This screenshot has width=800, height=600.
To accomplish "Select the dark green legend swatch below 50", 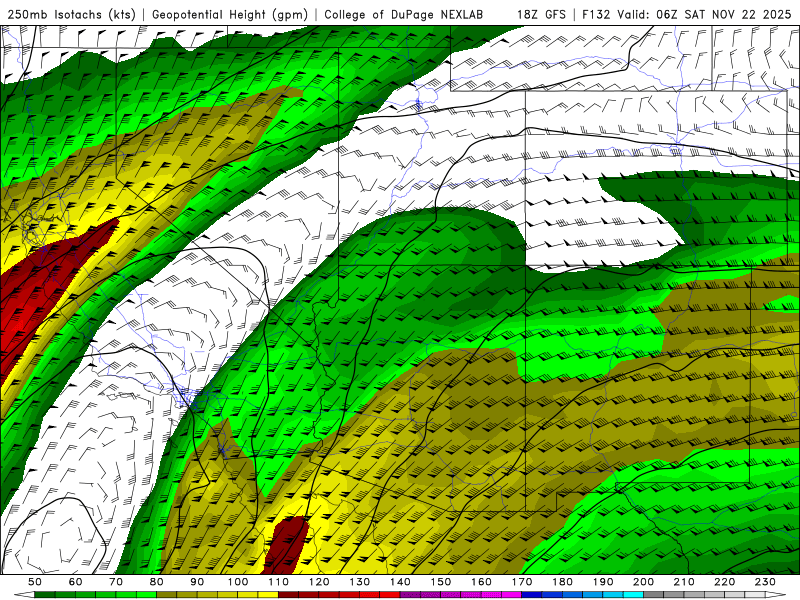I will tap(45, 595).
